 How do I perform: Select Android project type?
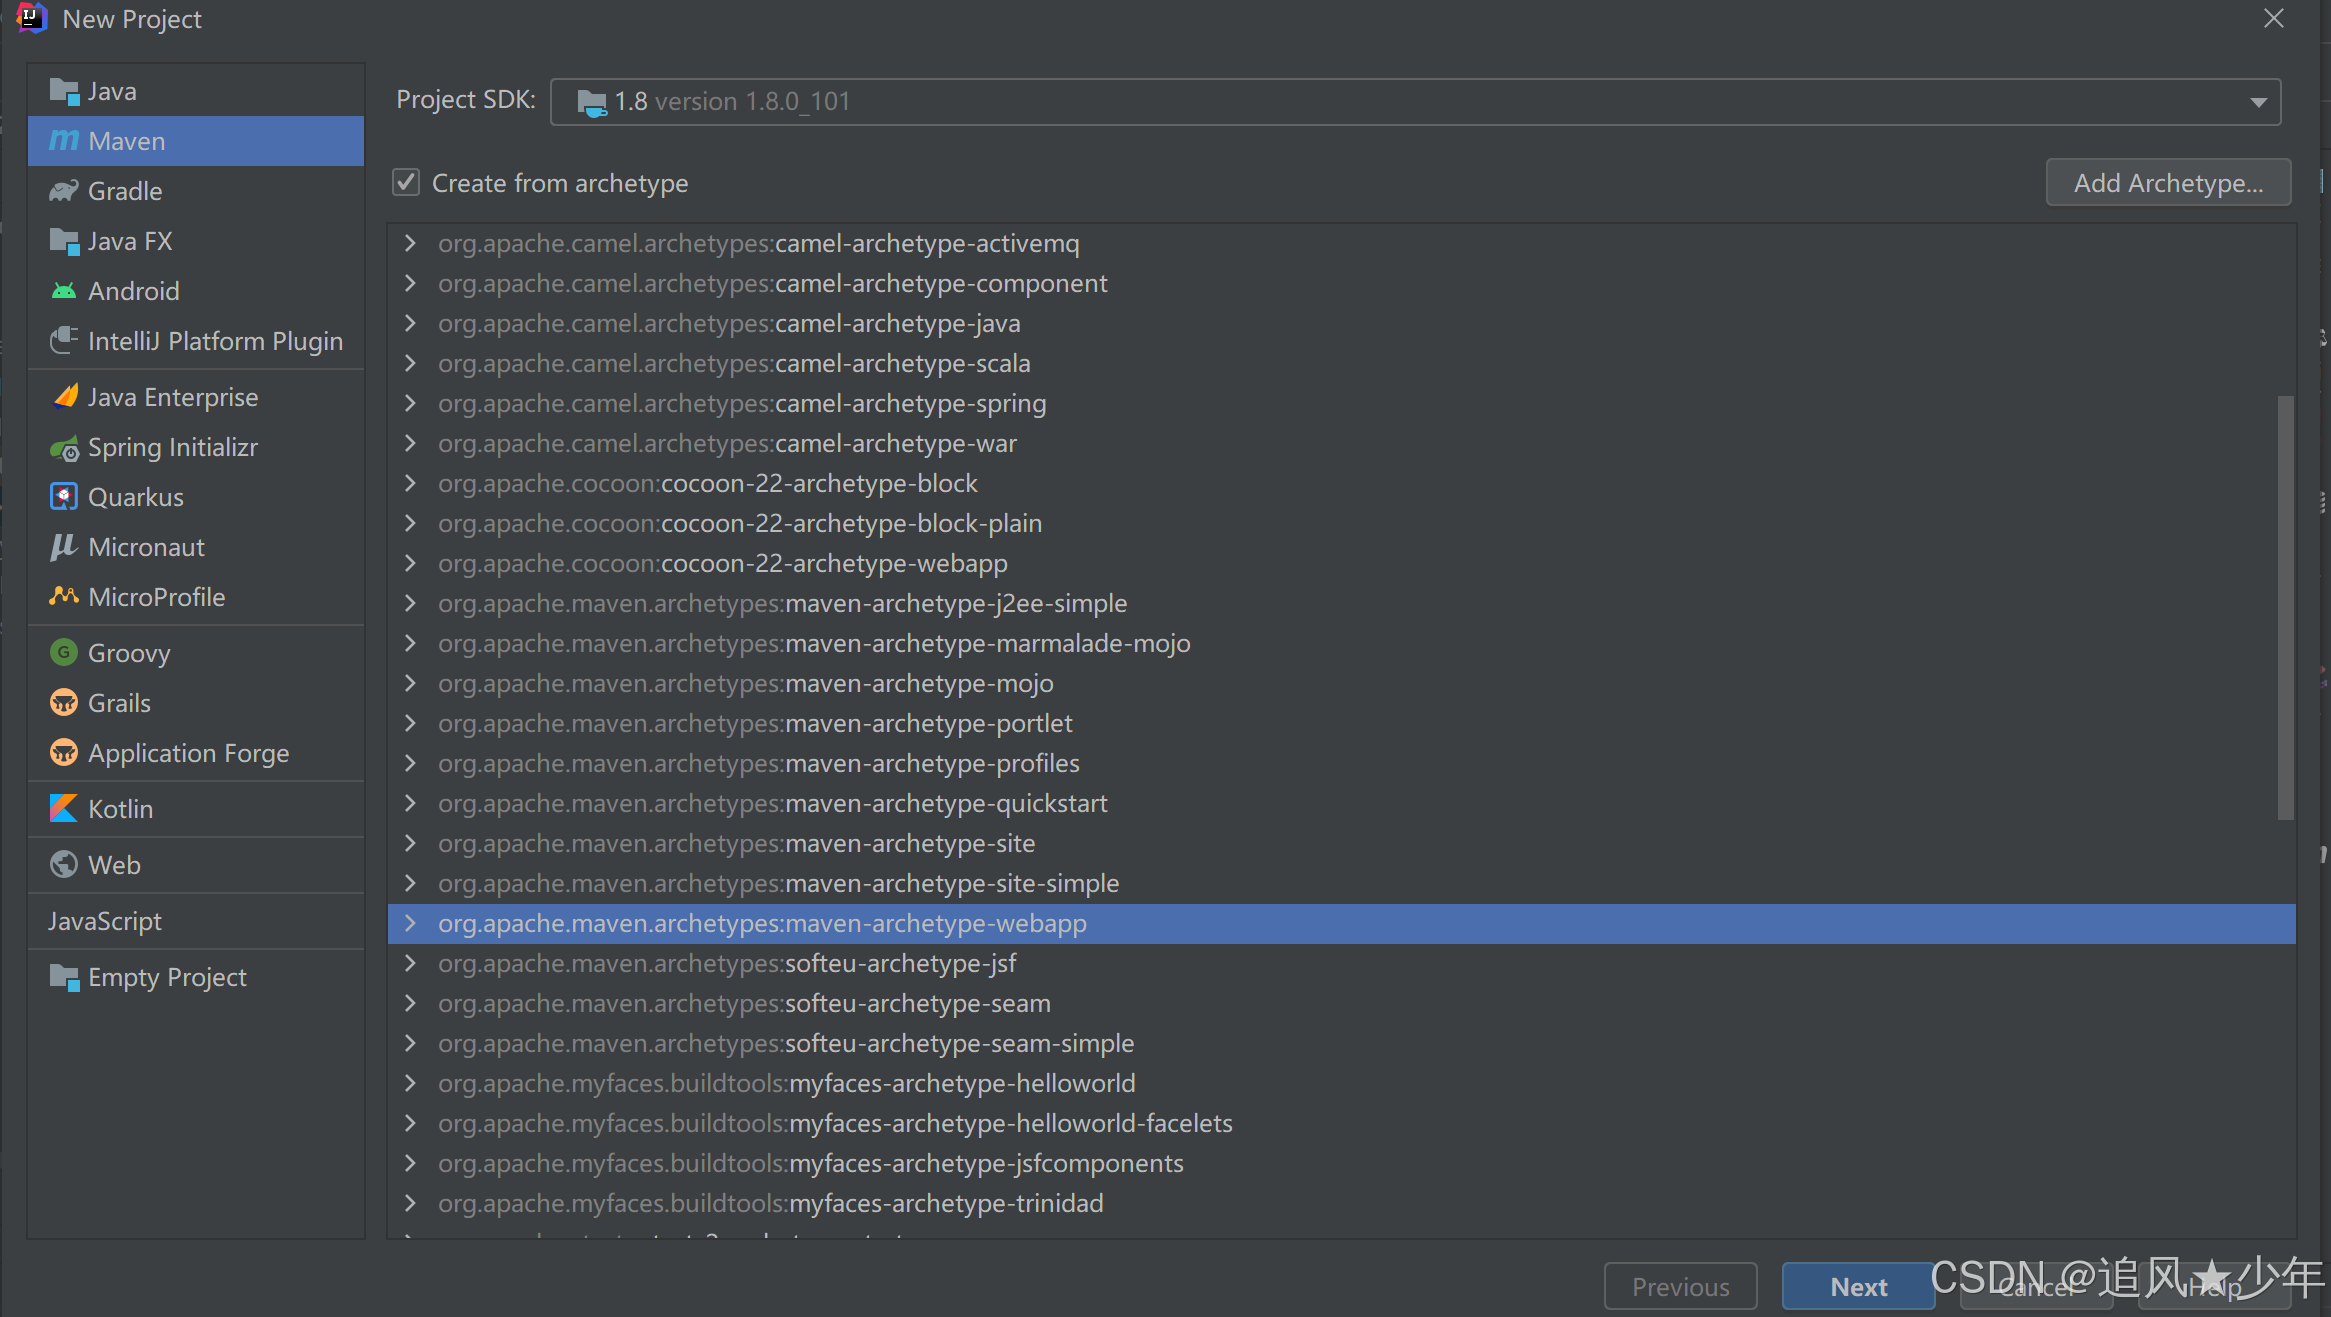coord(196,291)
